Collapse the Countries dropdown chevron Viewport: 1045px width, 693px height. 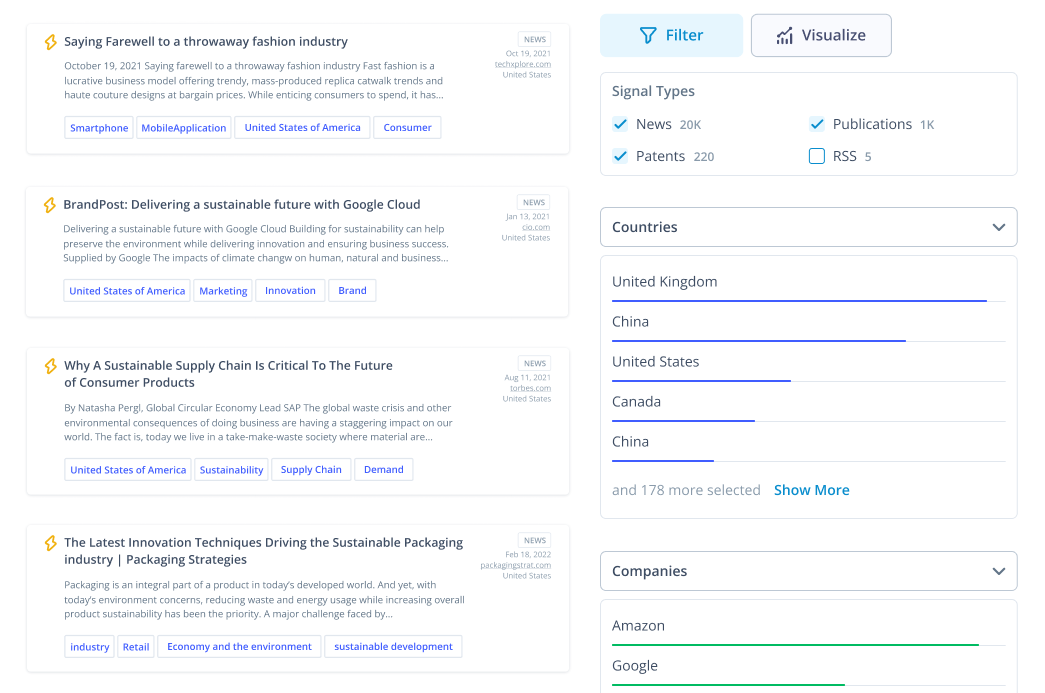[x=998, y=227]
